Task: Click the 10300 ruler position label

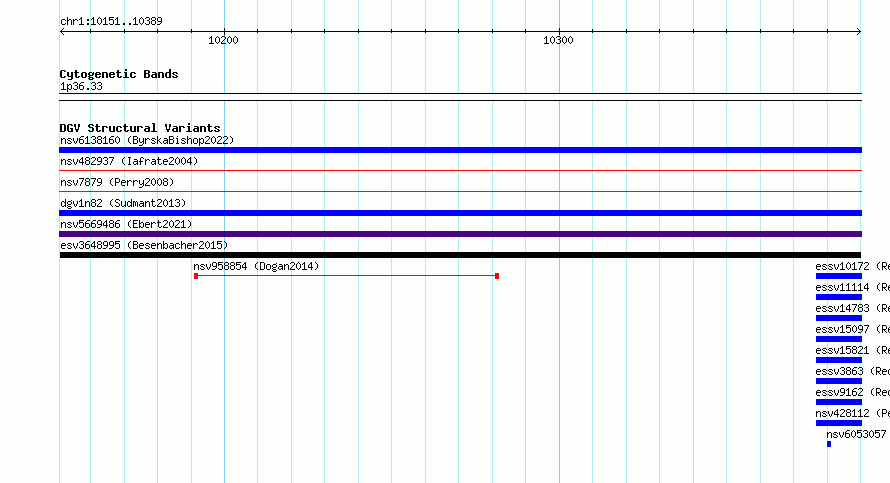Action: coord(558,40)
